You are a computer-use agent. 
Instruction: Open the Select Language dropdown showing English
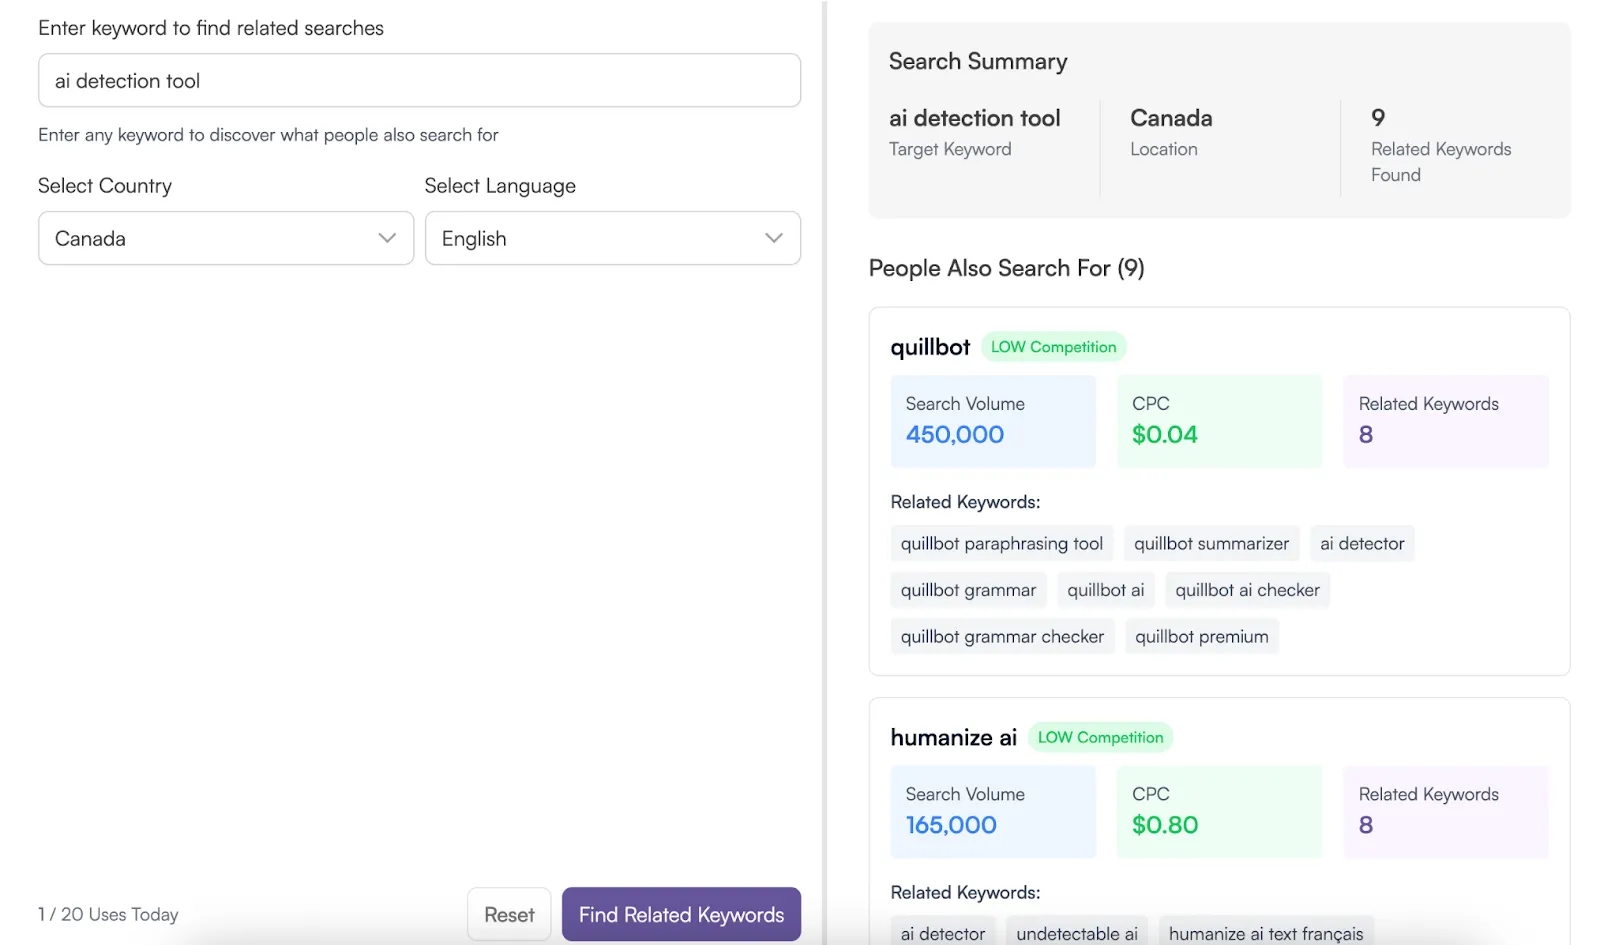[x=613, y=238]
